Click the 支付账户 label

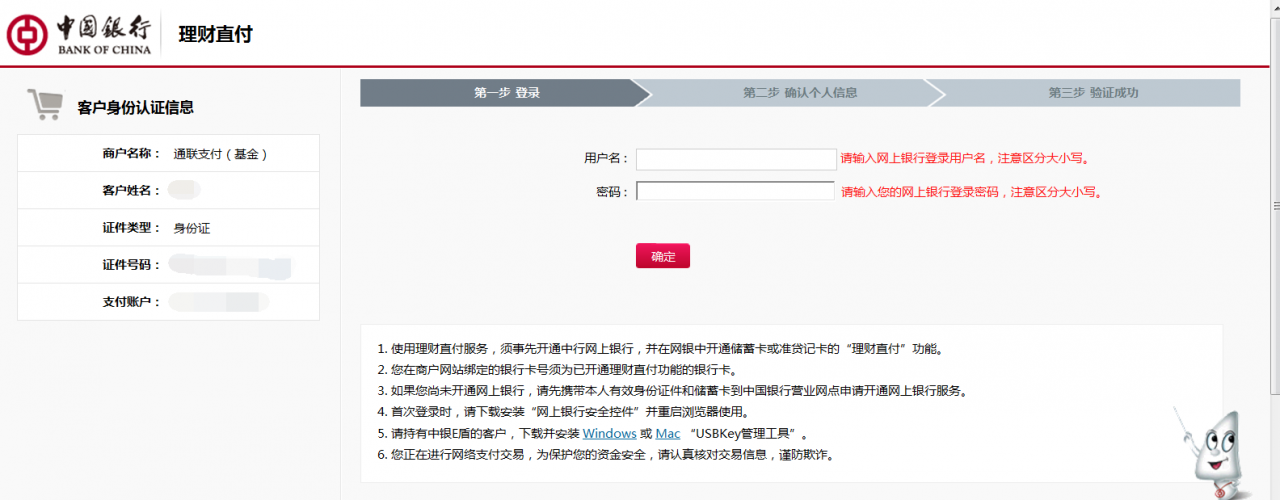click(x=131, y=301)
